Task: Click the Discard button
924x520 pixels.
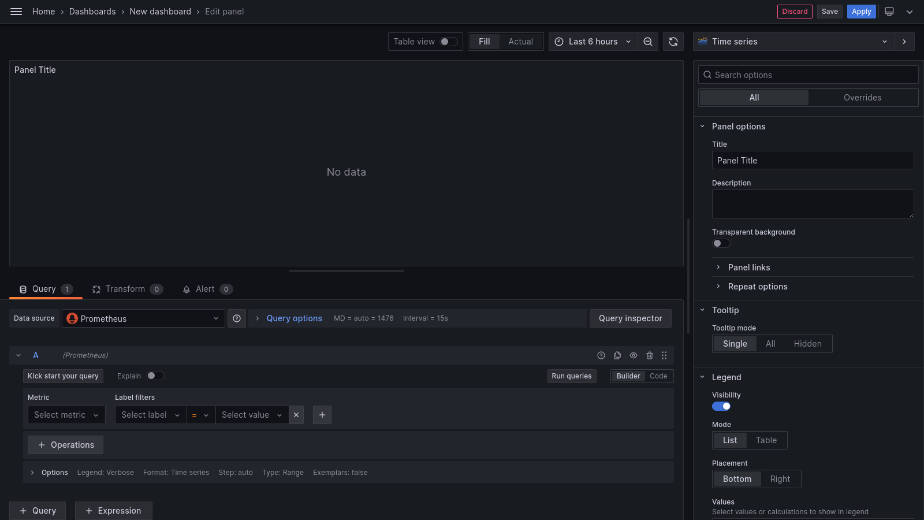Action: click(x=794, y=11)
